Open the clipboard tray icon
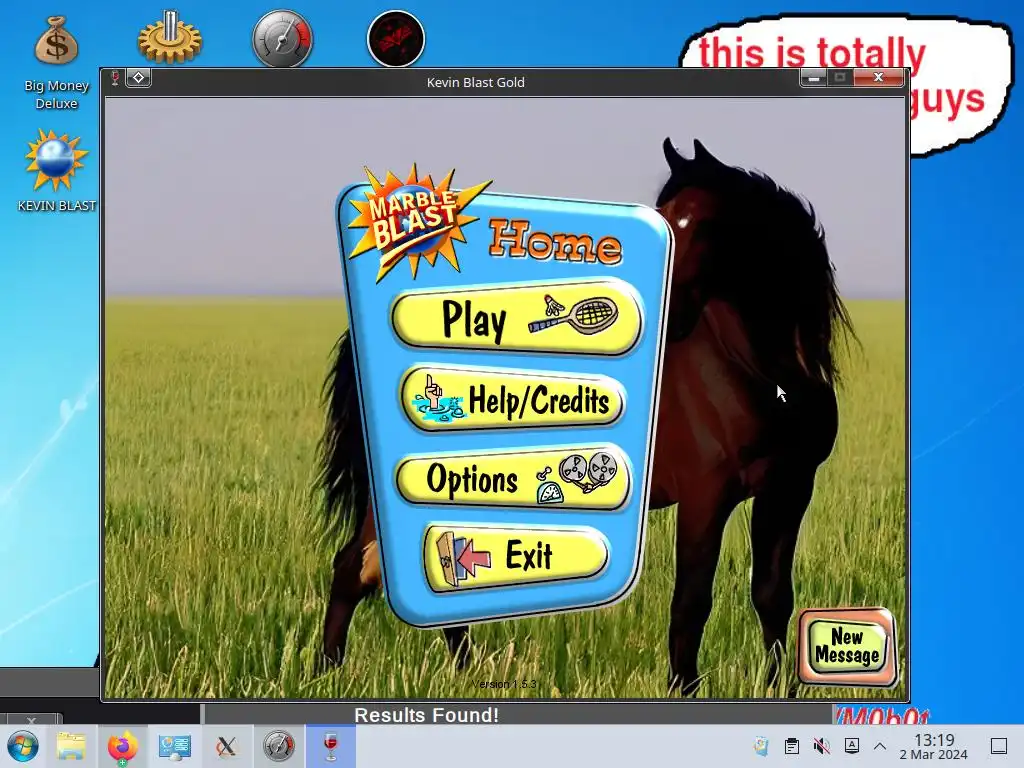Screen dimensions: 1024x768 click(792, 745)
